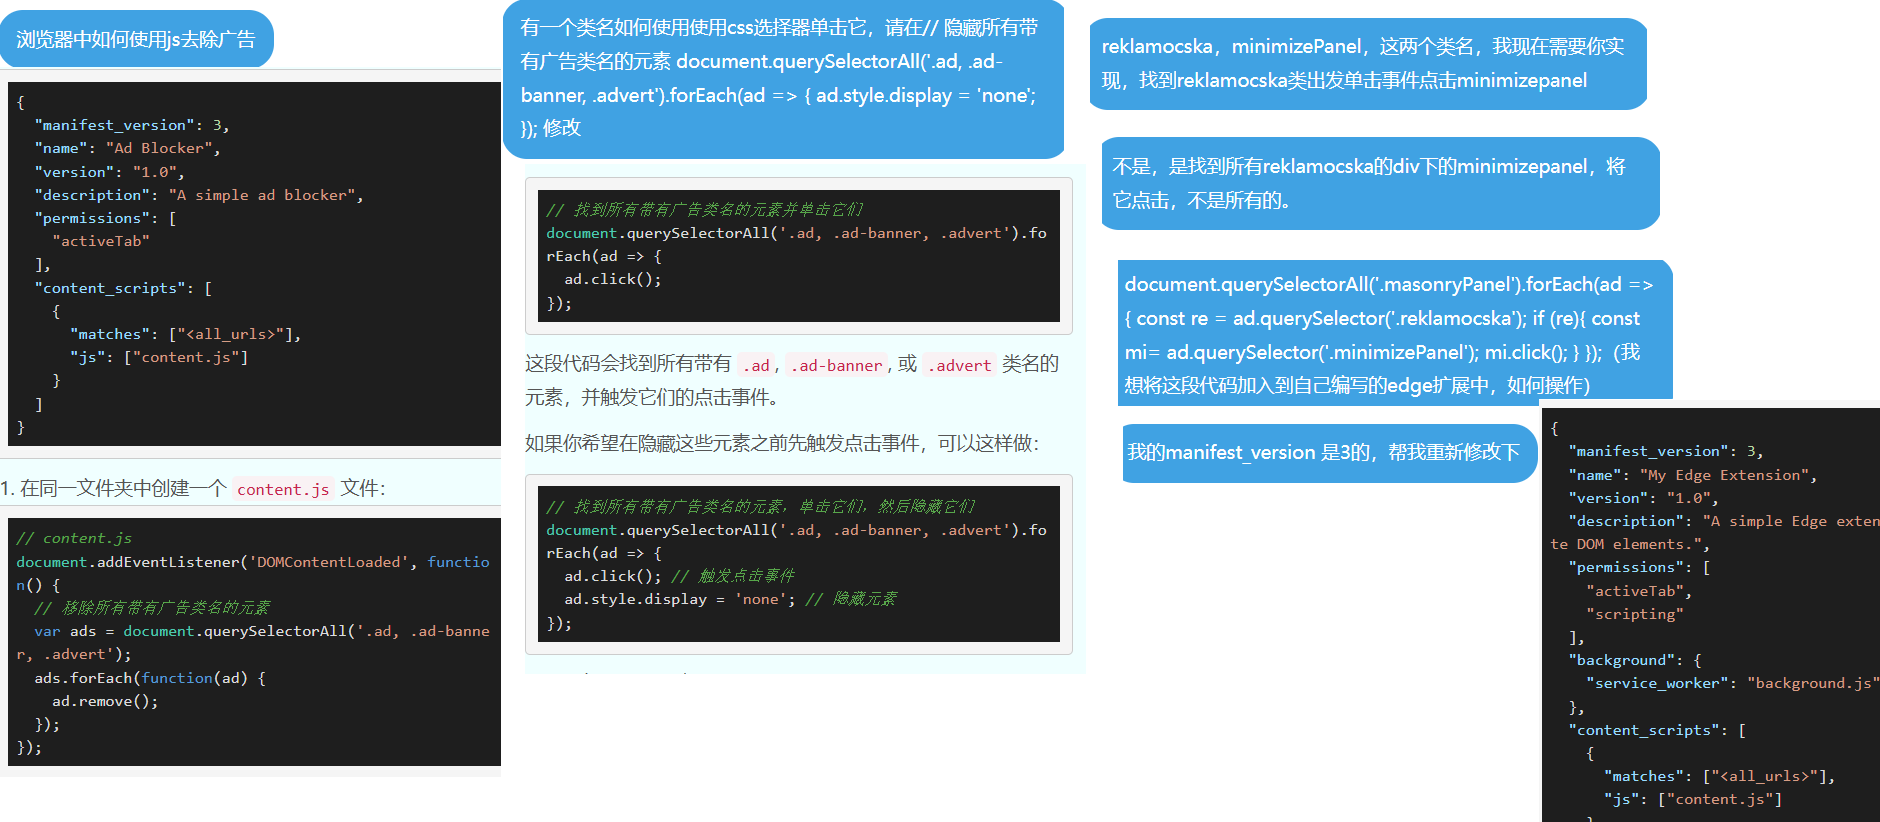Click the comment '// 移除所有带有广告类名的元素'
This screenshot has height=822, width=1880.
tap(152, 608)
